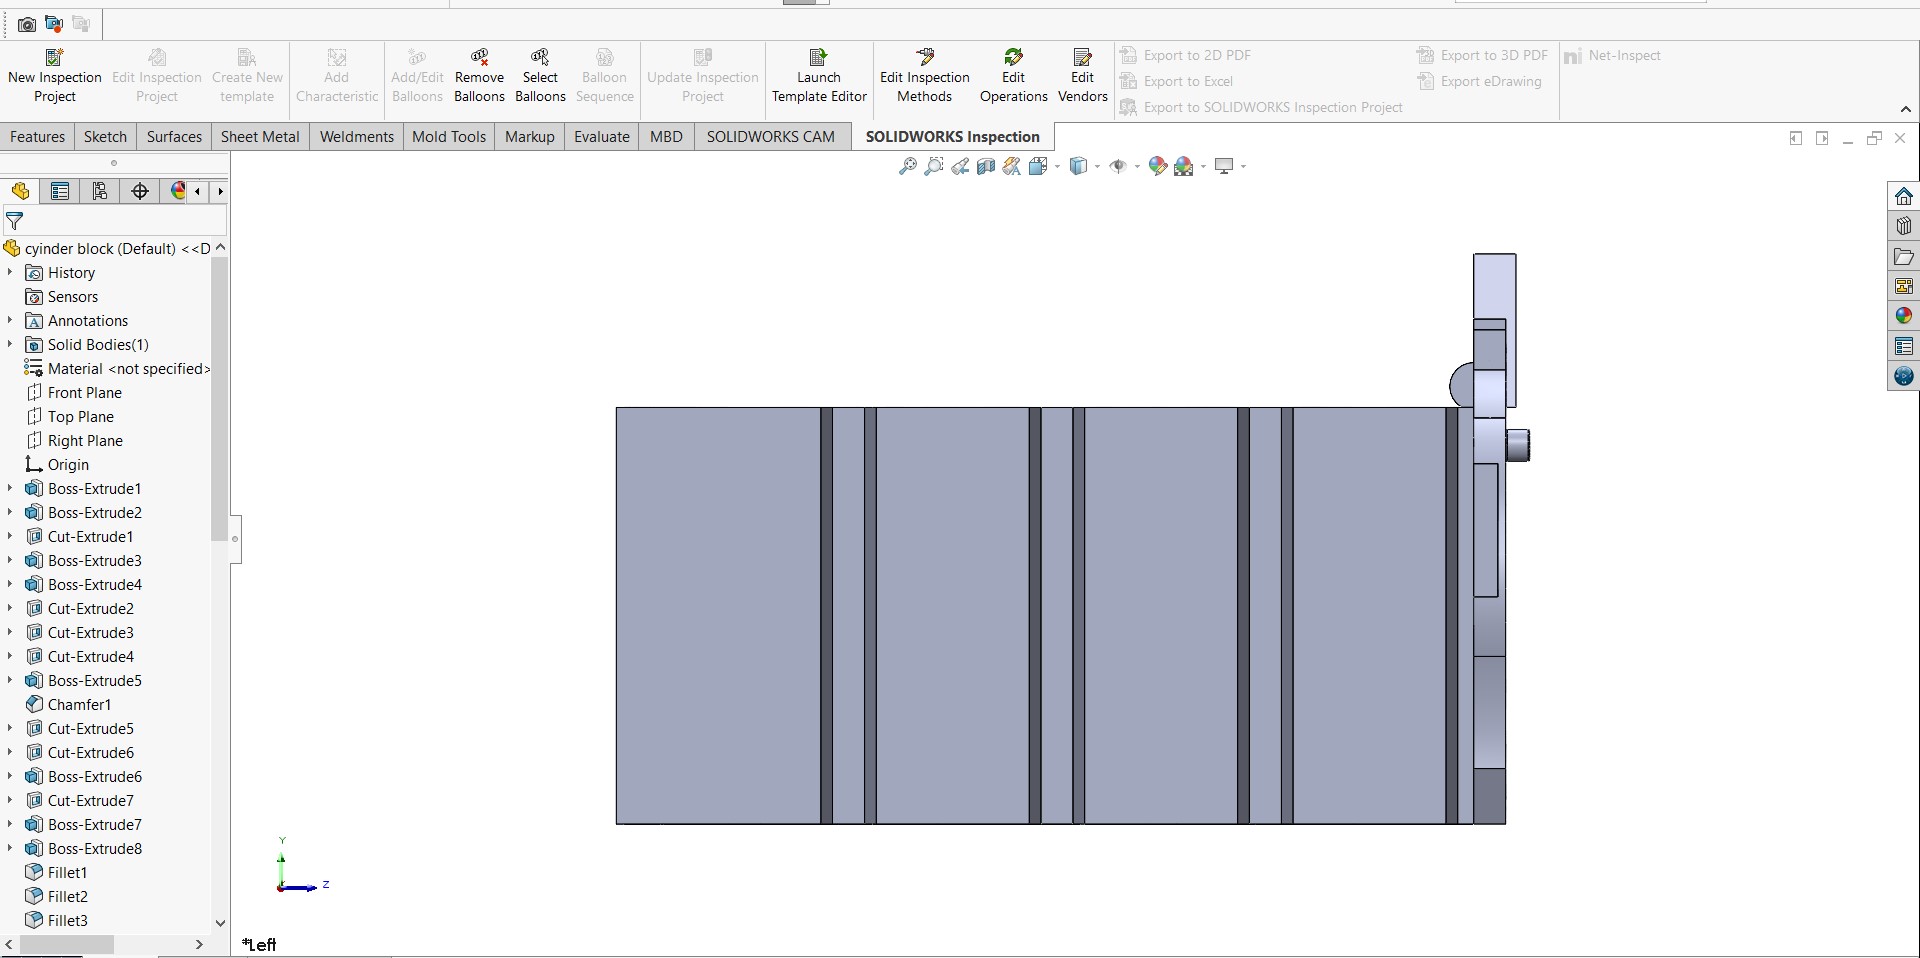Open Appearances task pane
The height and width of the screenshot is (958, 1920).
(1903, 316)
